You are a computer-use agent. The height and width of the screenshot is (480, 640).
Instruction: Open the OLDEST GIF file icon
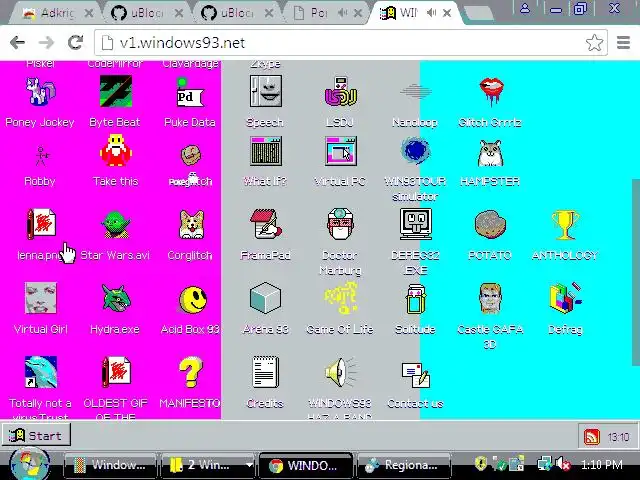116,372
